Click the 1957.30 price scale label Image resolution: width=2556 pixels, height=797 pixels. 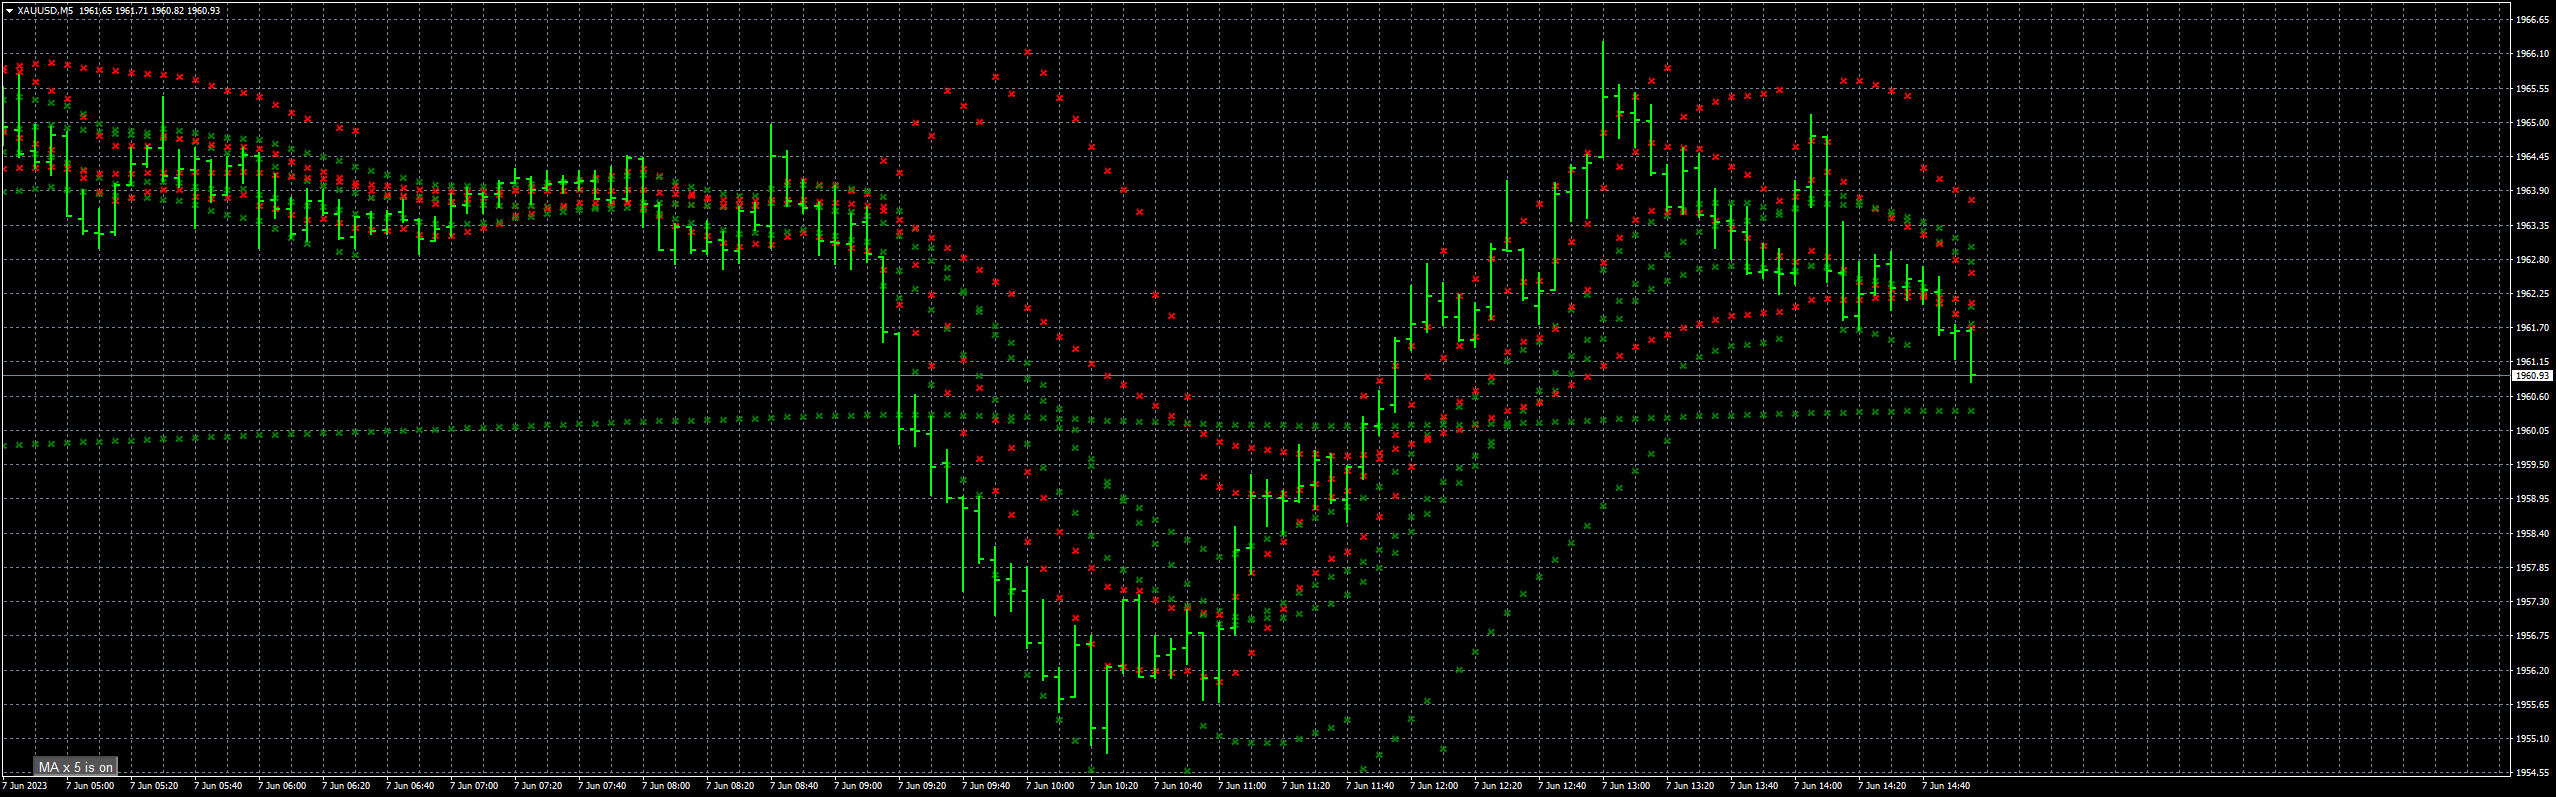pos(2532,602)
